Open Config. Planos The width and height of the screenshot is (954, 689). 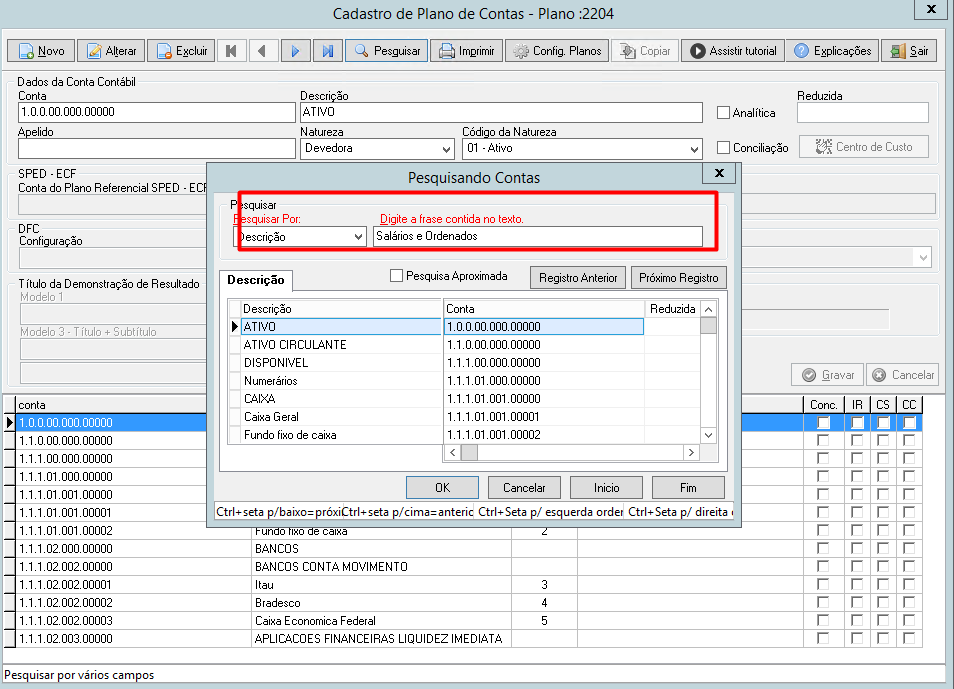[557, 51]
